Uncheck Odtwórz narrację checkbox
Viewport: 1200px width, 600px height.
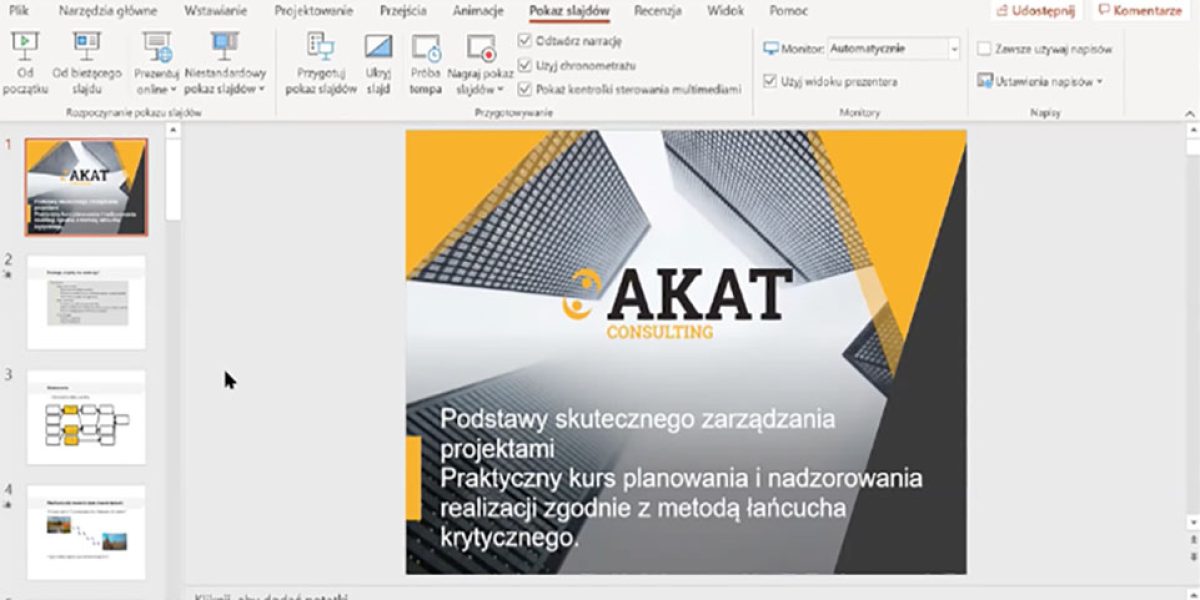pos(525,41)
